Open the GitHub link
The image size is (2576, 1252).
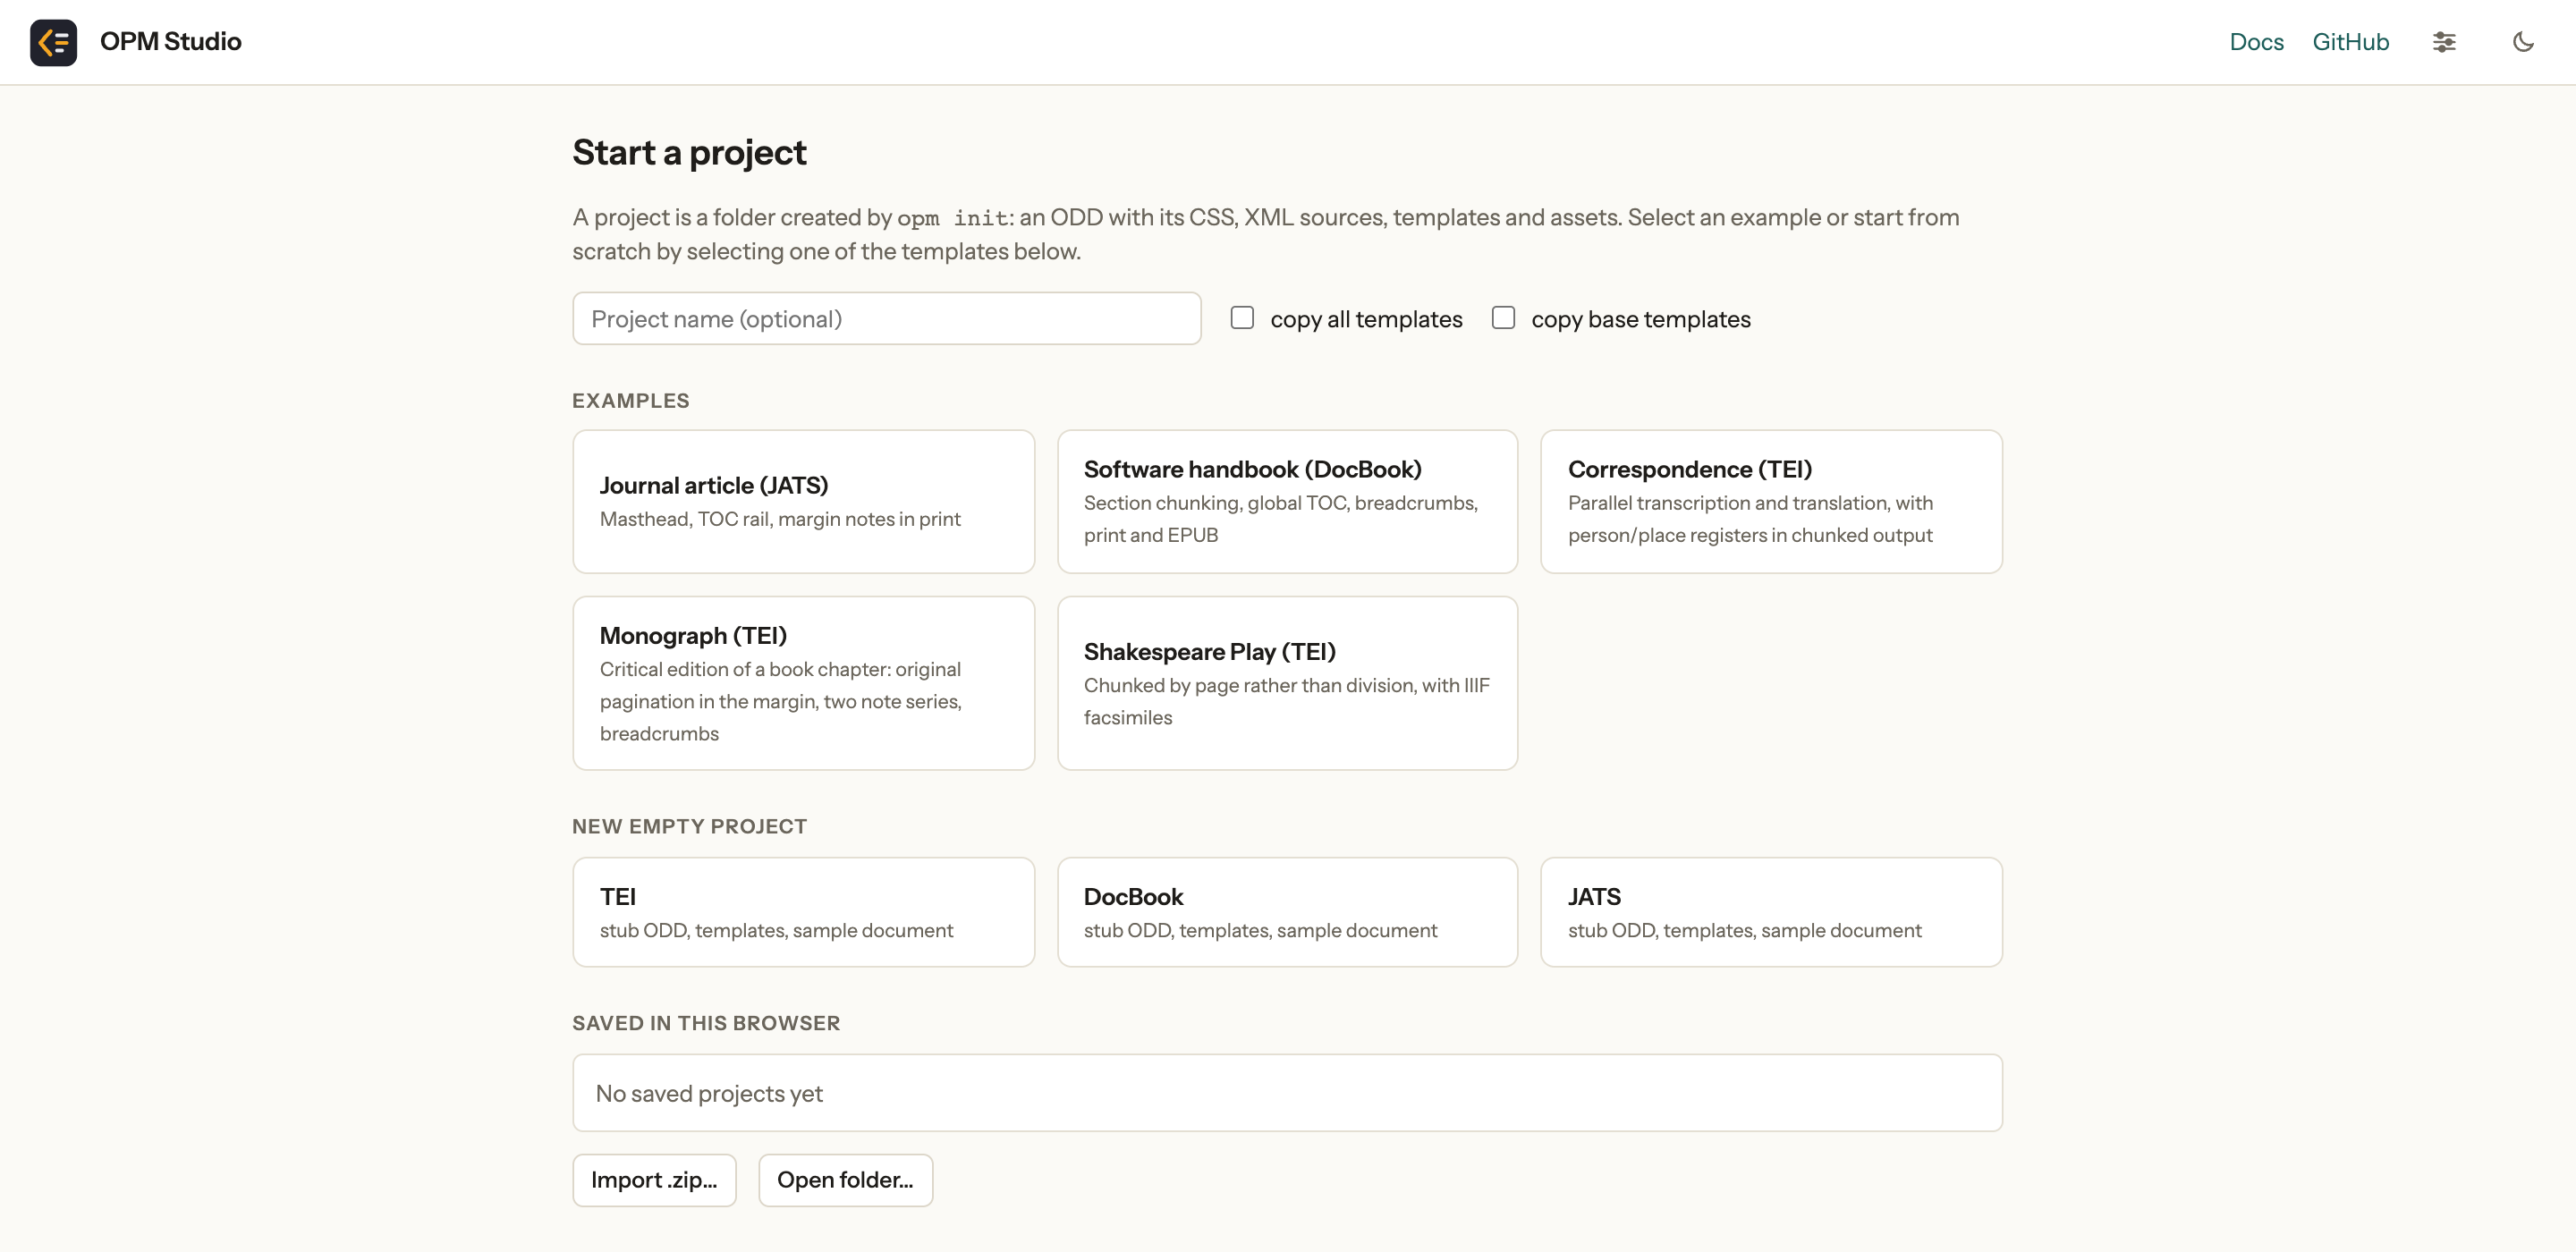[x=2350, y=42]
